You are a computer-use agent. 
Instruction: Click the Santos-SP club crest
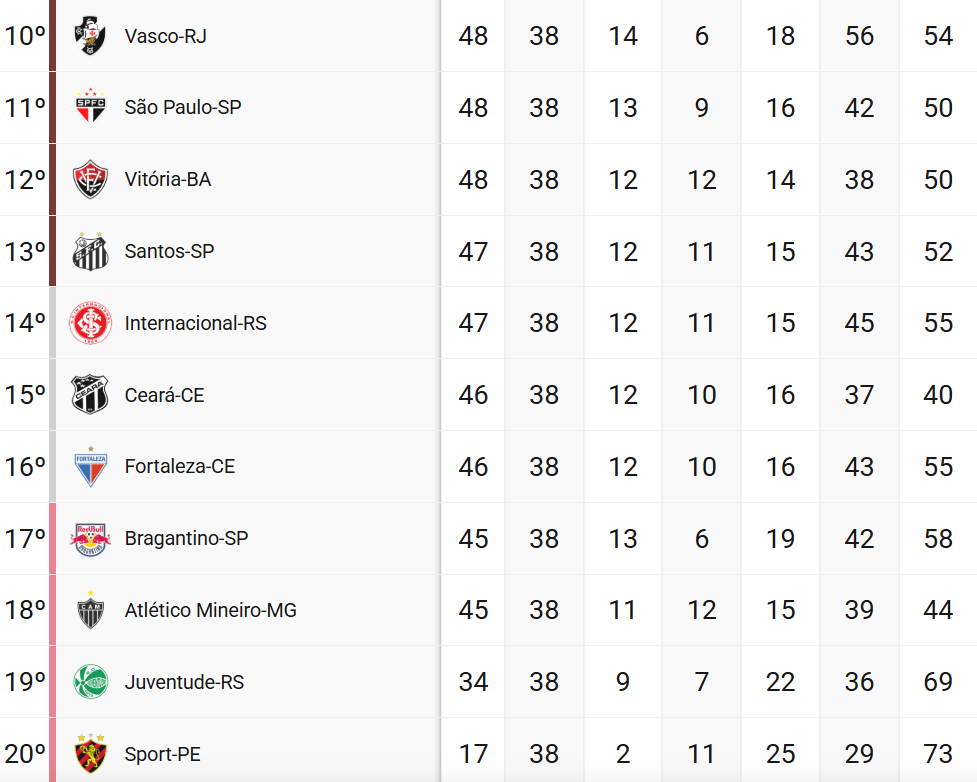tap(90, 252)
